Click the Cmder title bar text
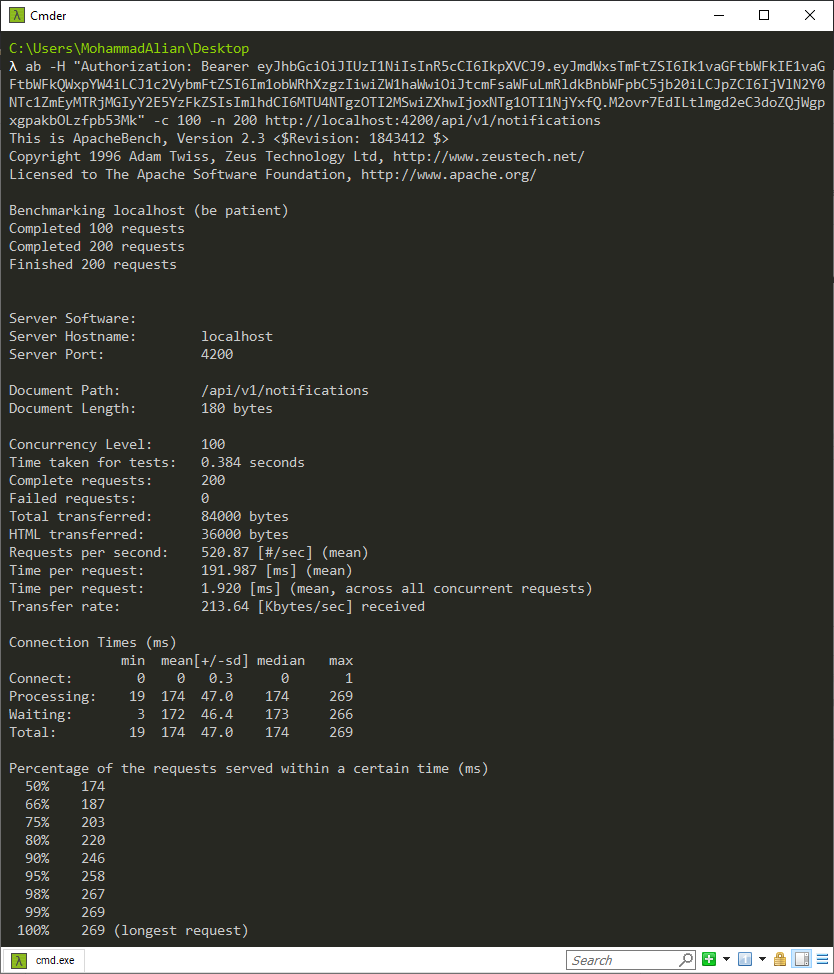This screenshot has height=974, width=834. [51, 15]
